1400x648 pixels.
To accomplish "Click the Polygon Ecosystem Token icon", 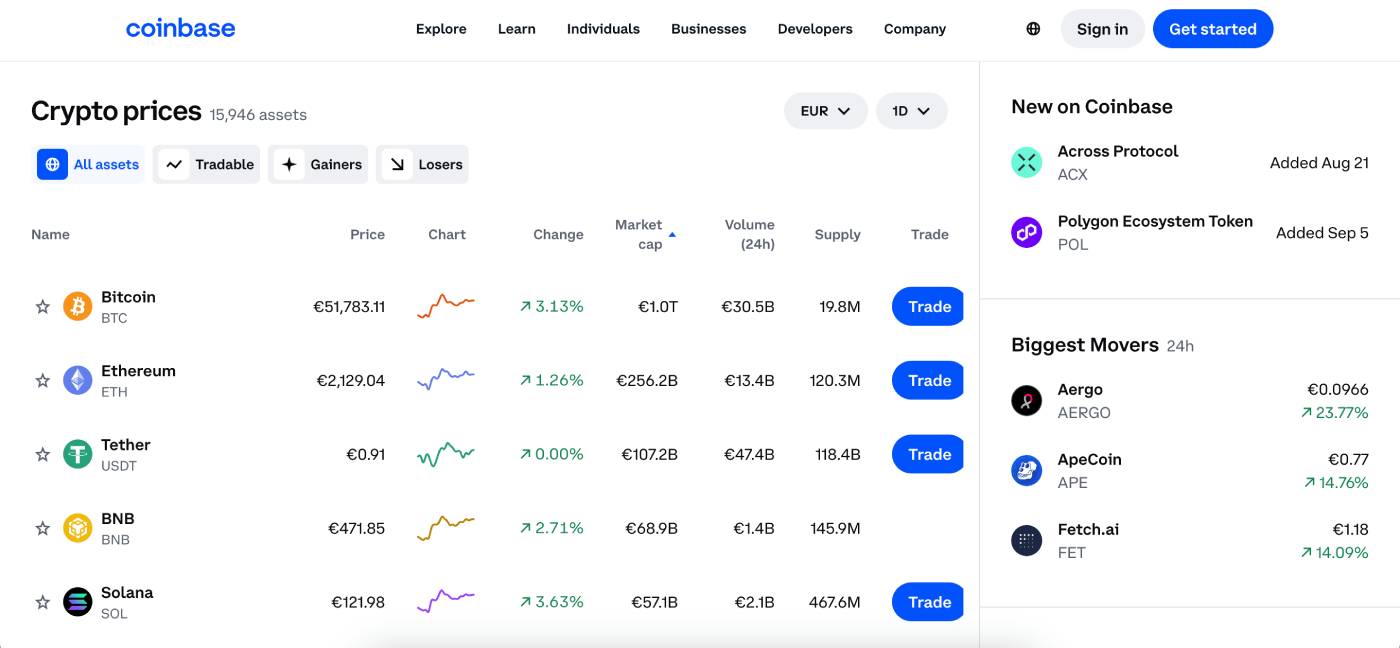I will click(1027, 232).
